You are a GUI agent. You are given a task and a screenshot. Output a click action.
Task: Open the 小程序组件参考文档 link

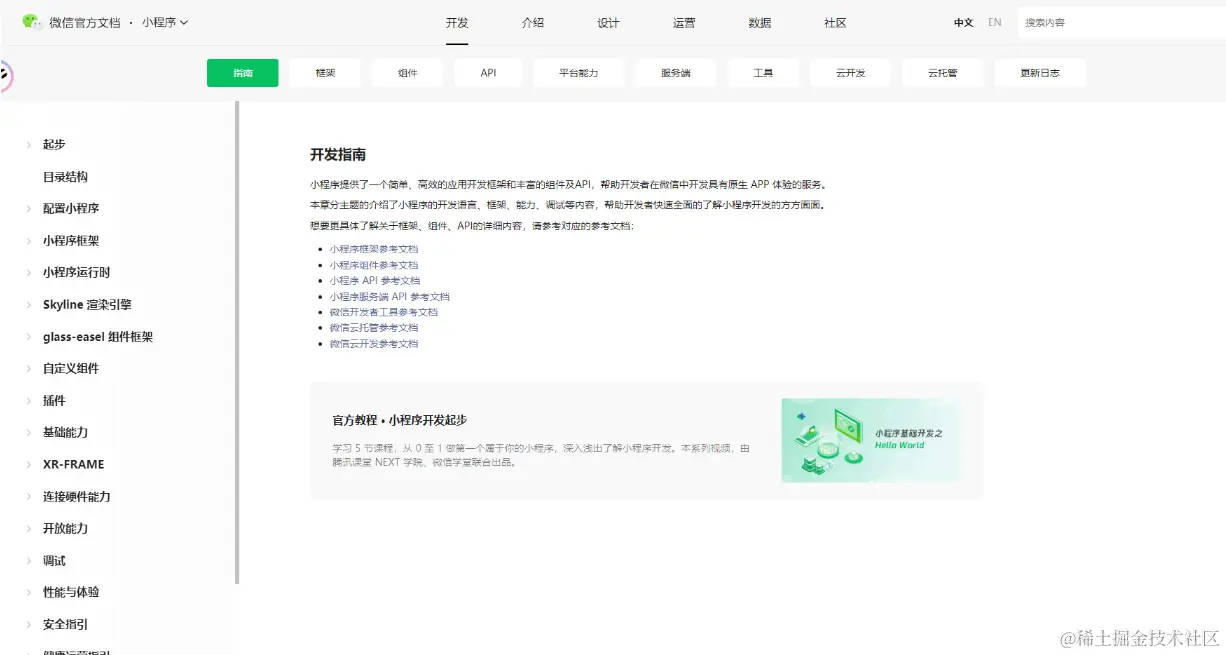(374, 265)
